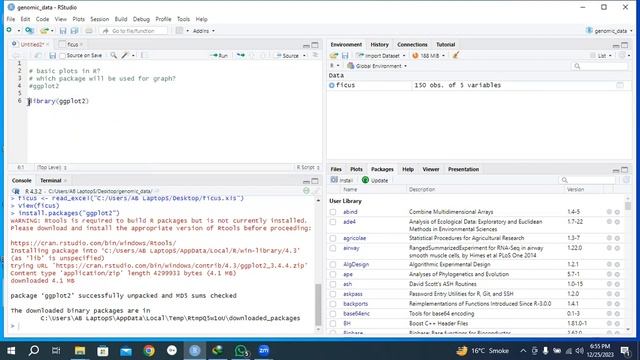Open Addins dropdown menu
This screenshot has width=640, height=360.
[x=203, y=31]
